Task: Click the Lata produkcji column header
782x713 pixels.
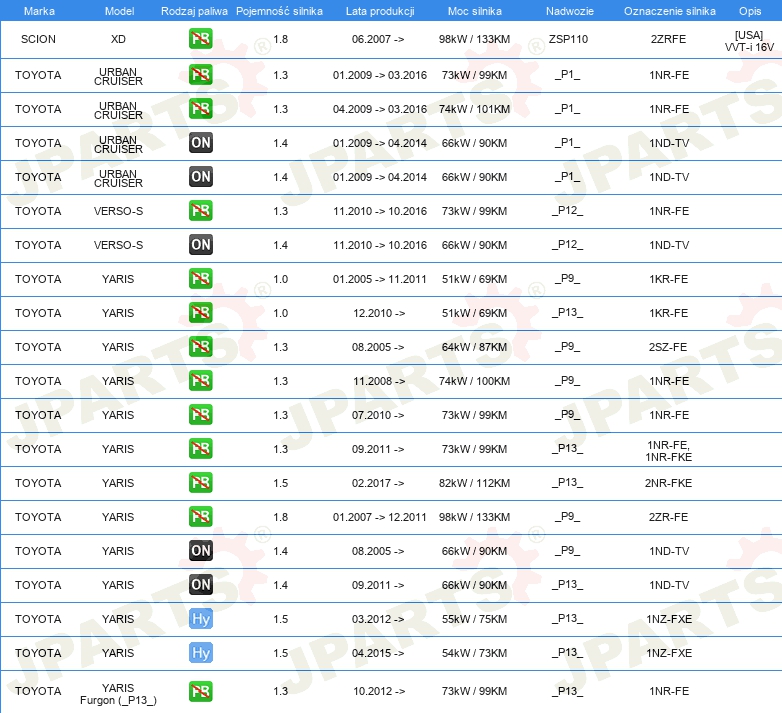Action: click(x=380, y=11)
